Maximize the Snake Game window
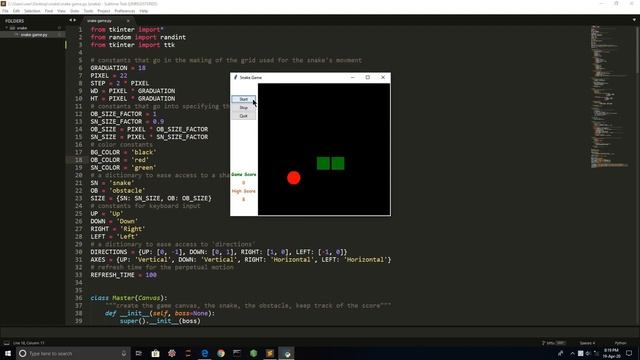The height and width of the screenshot is (360, 640). click(x=368, y=77)
